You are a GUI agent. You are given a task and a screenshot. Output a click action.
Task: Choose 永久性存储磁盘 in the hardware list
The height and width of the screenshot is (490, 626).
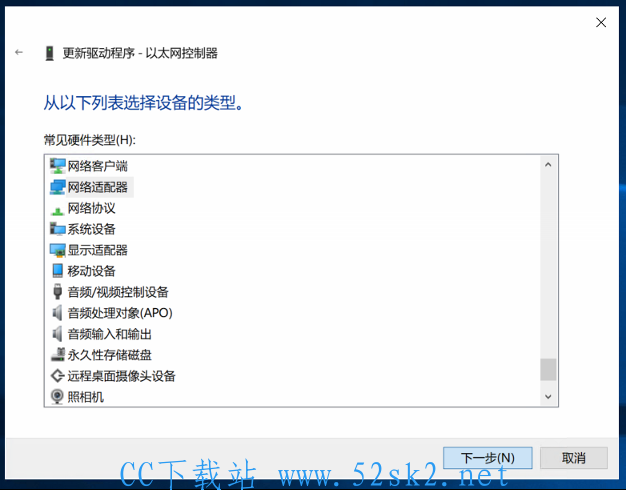pyautogui.click(x=110, y=355)
